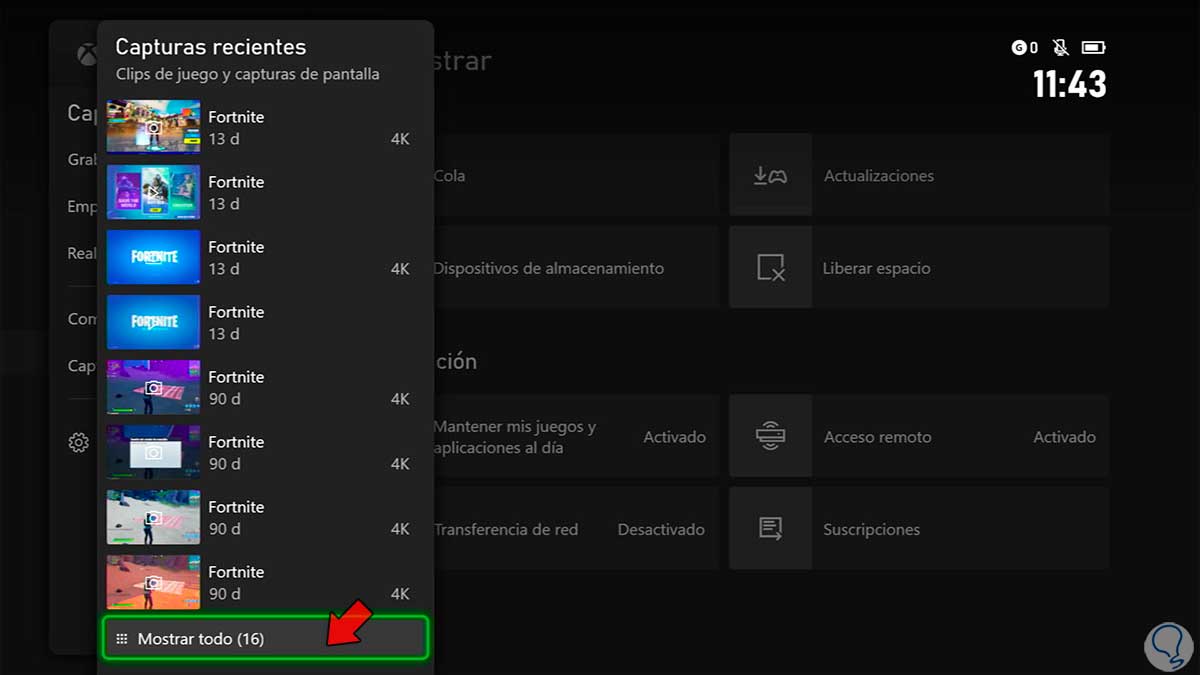Click the 11:43 clock

coord(1069,84)
